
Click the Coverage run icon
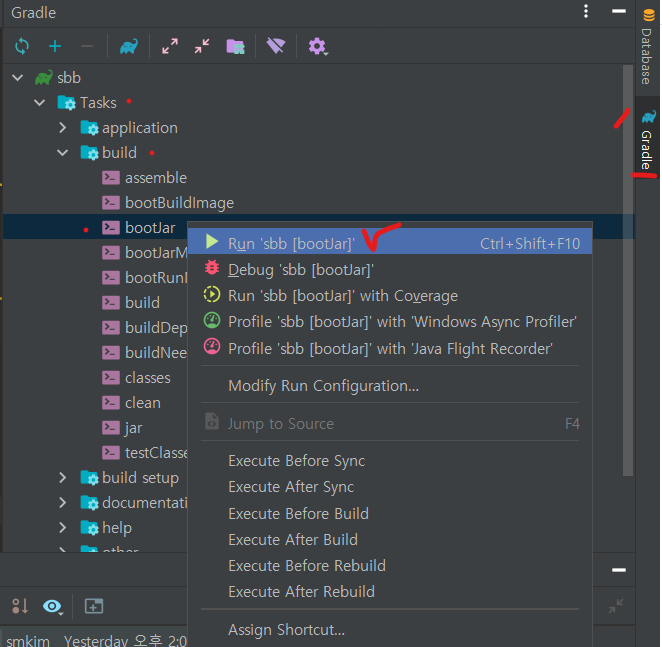point(212,294)
